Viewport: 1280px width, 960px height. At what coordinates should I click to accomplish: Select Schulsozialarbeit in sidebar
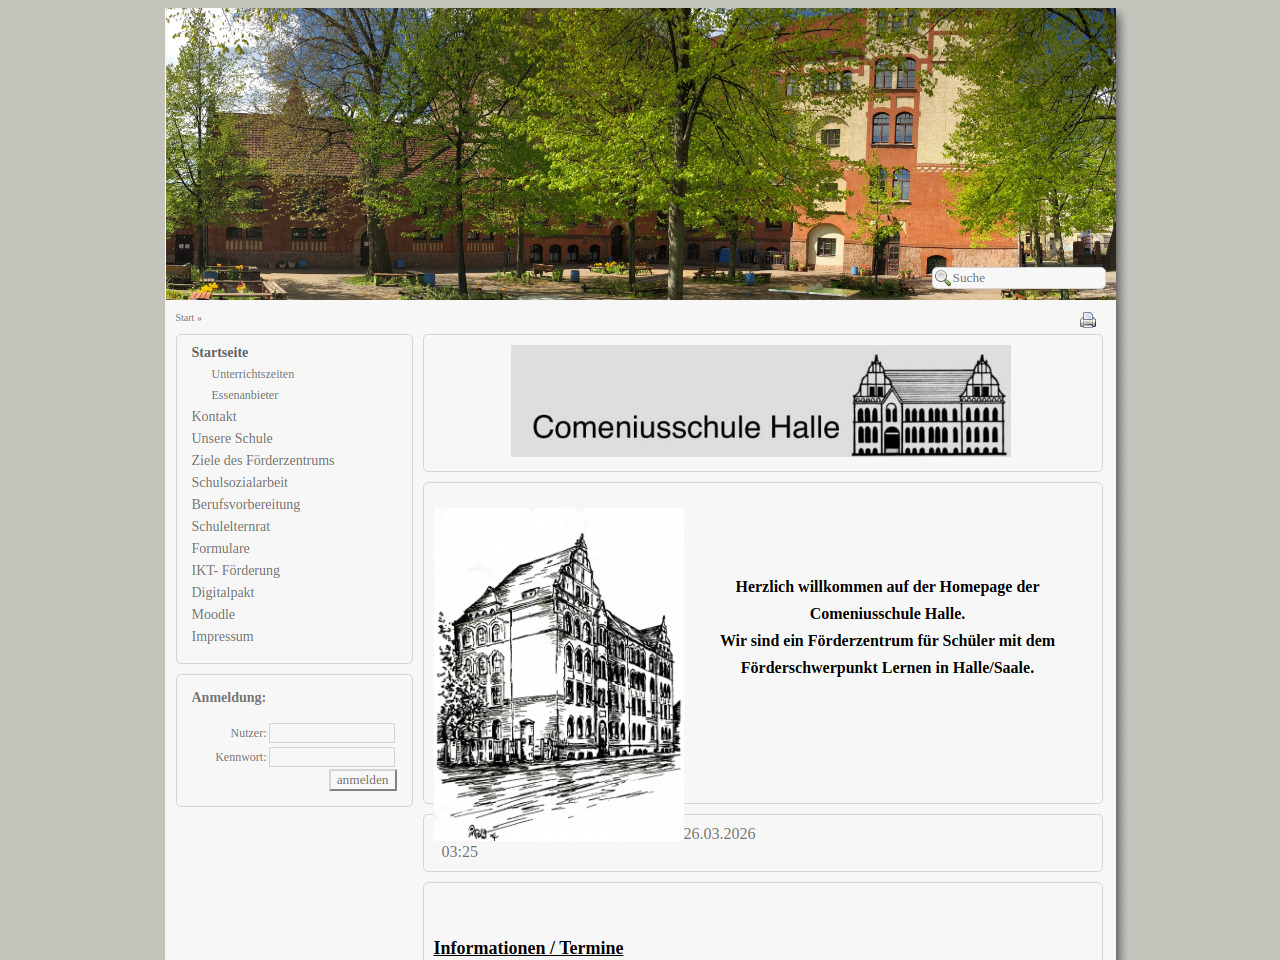(240, 482)
